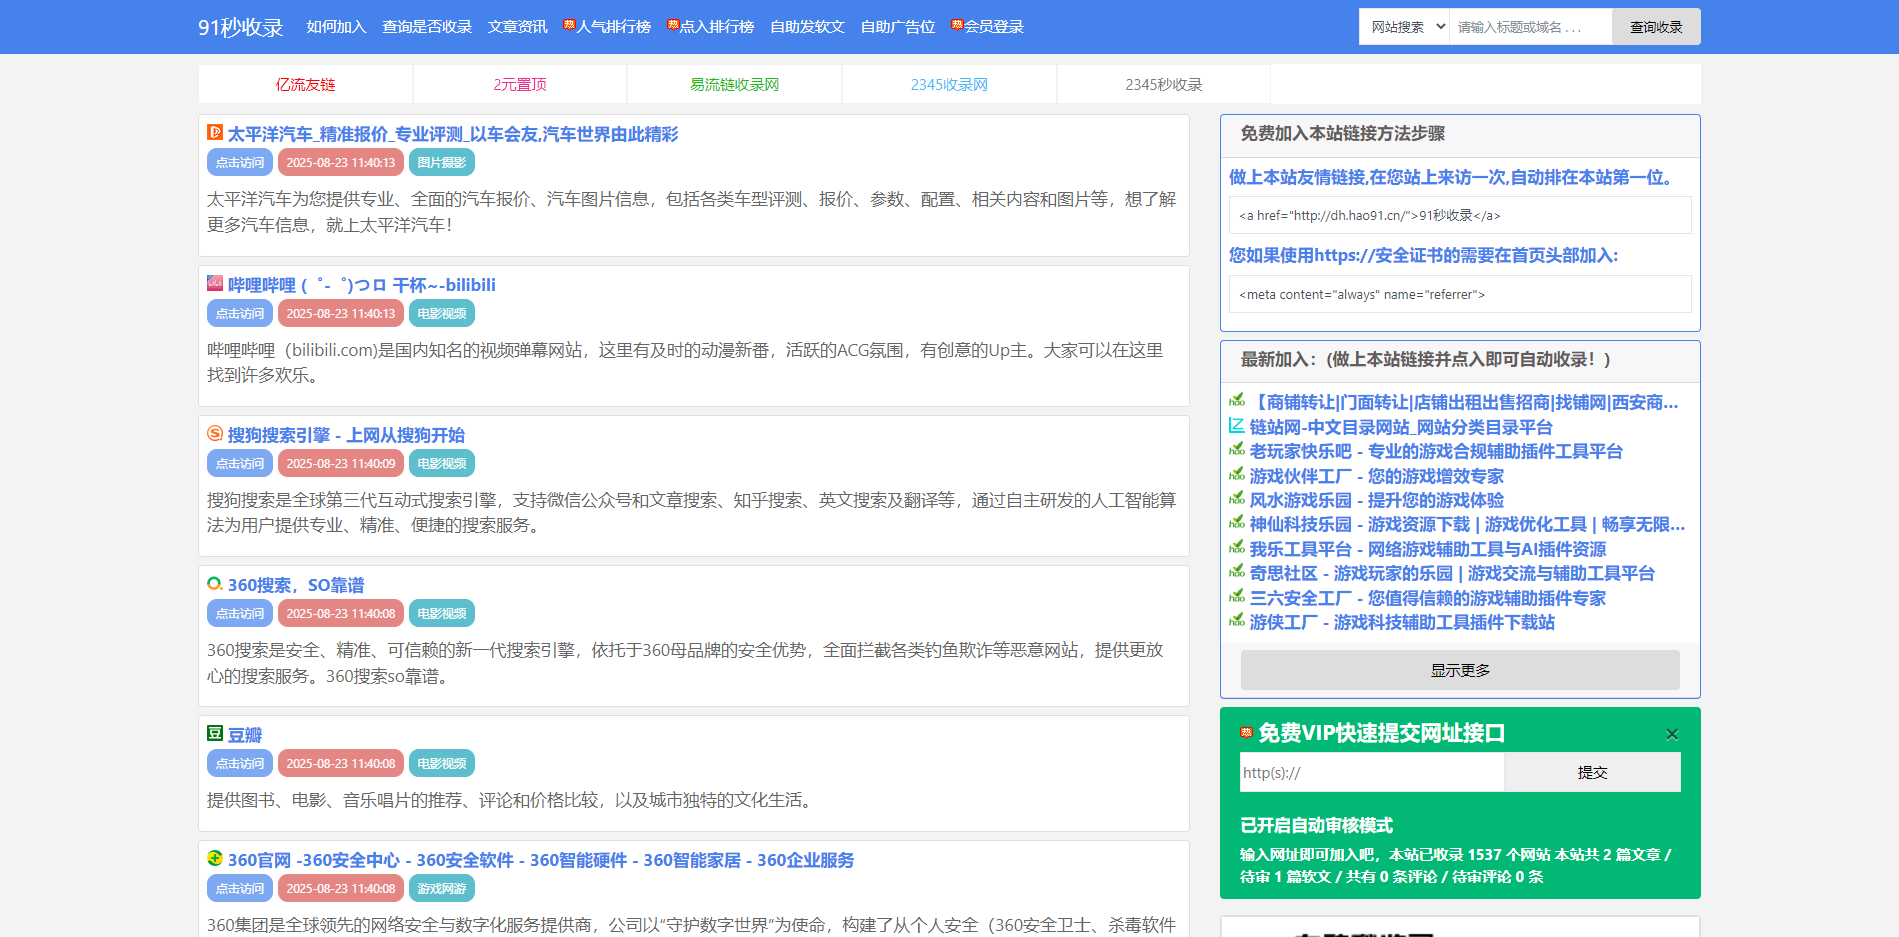This screenshot has height=937, width=1899.
Task: Click the 91秒收录 site logo
Action: tap(241, 27)
